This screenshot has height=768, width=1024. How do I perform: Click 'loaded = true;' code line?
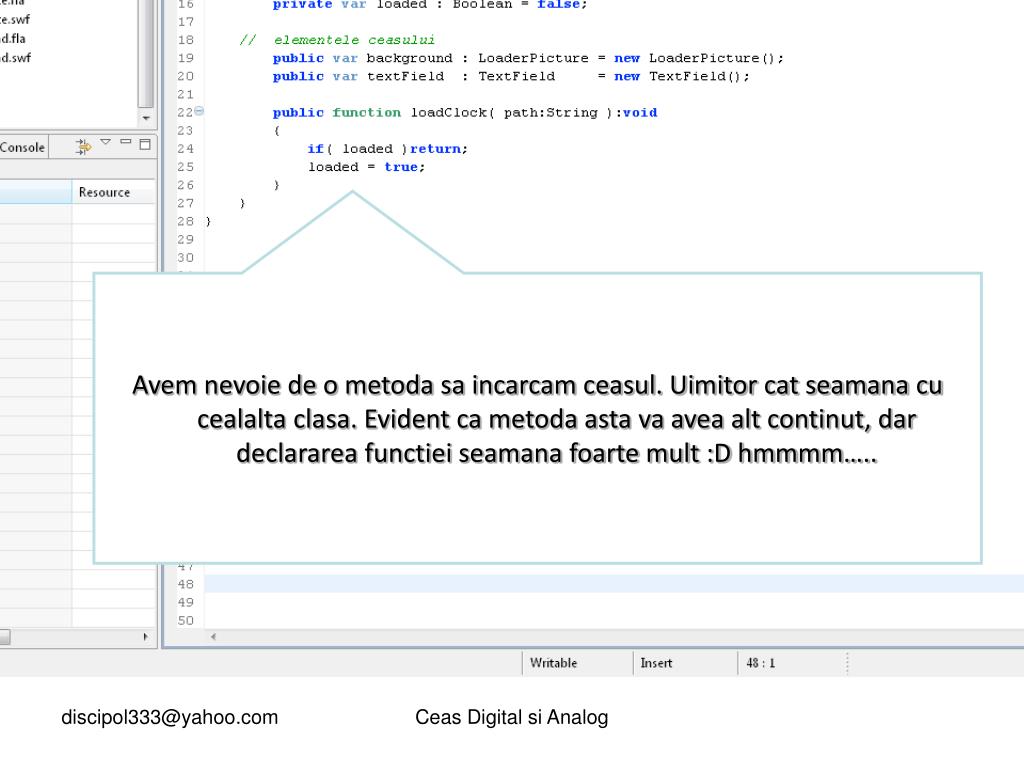click(366, 167)
